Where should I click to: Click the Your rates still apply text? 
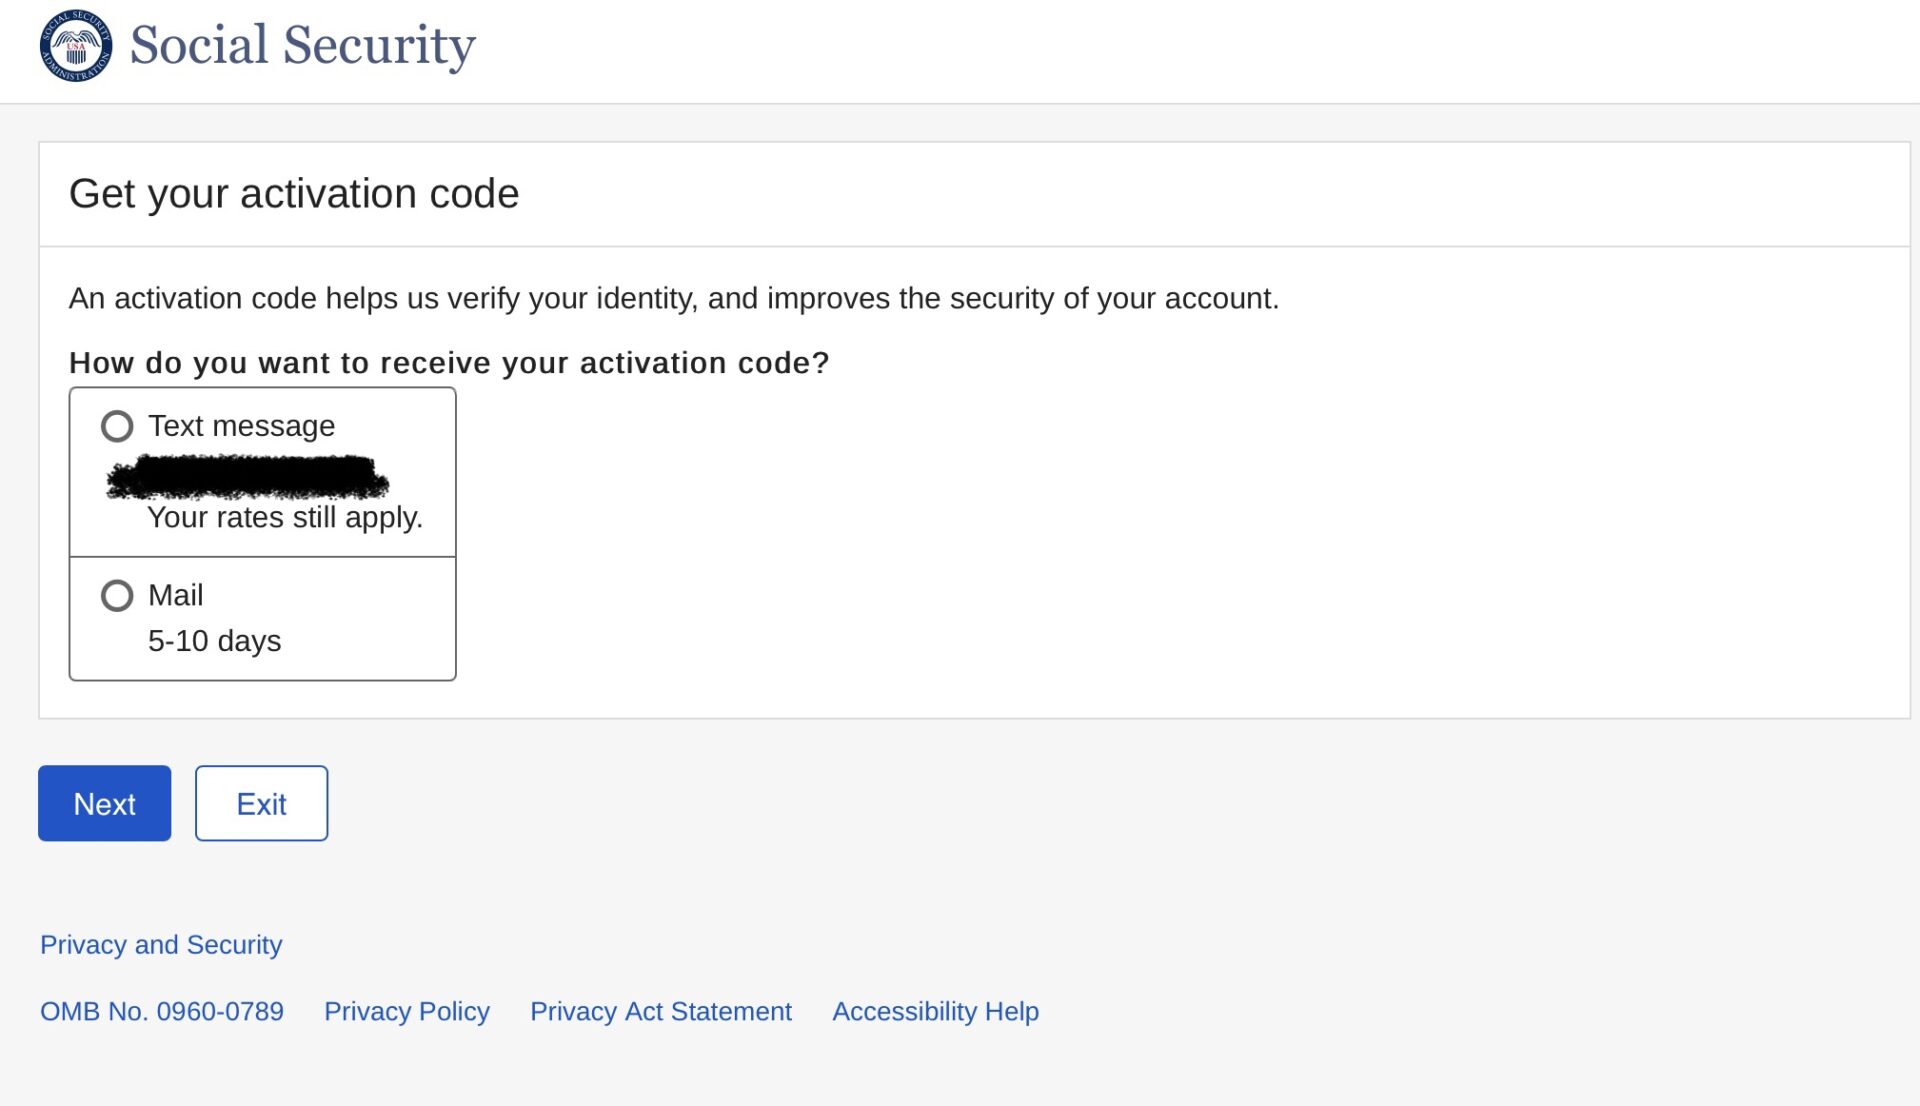(286, 517)
